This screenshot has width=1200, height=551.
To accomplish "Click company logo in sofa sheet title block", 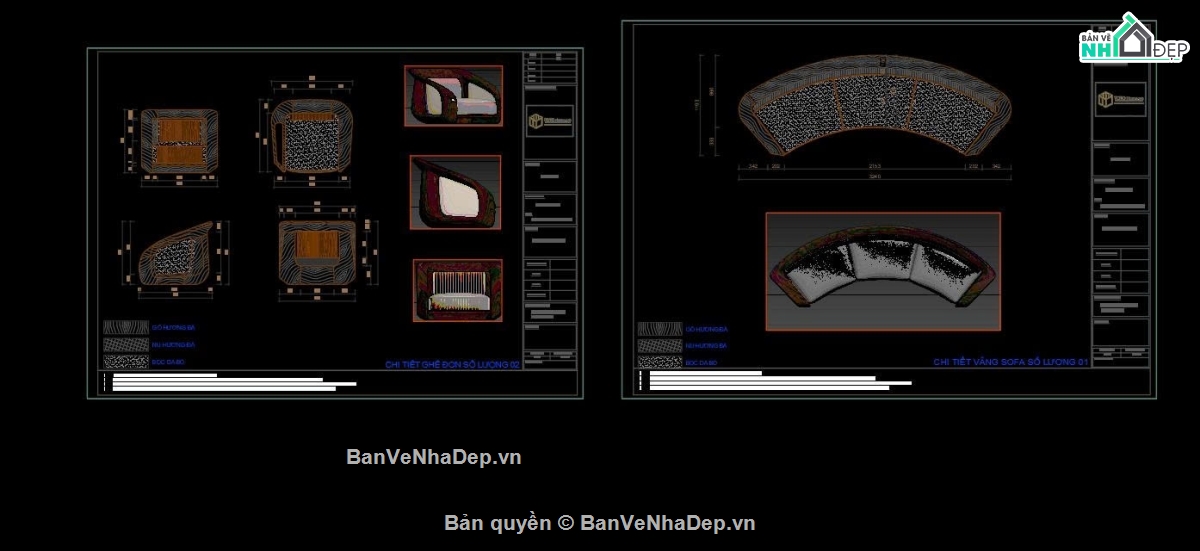I will (1120, 100).
